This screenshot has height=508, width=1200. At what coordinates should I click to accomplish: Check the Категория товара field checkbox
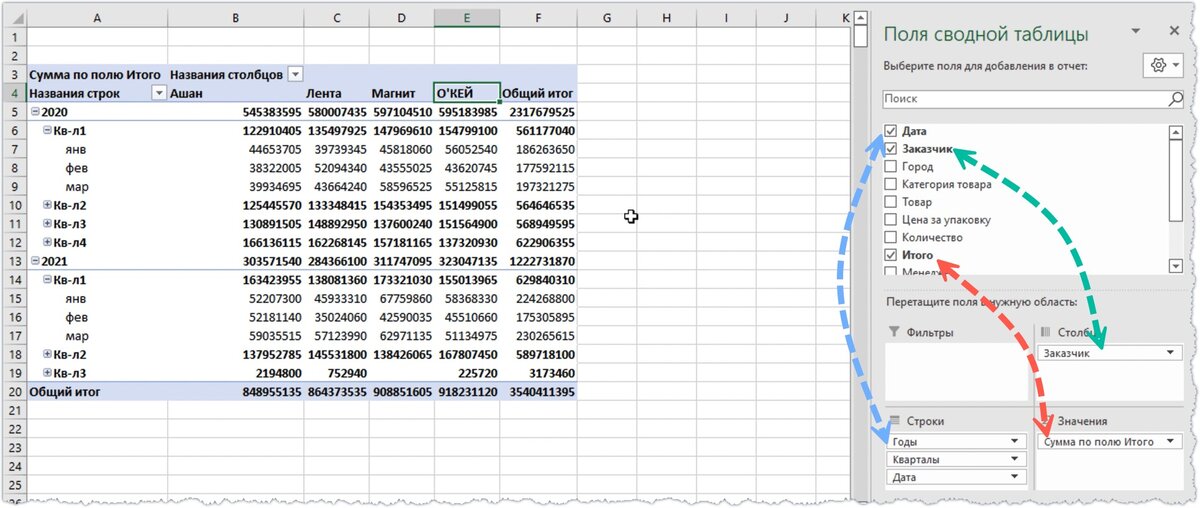[x=891, y=184]
